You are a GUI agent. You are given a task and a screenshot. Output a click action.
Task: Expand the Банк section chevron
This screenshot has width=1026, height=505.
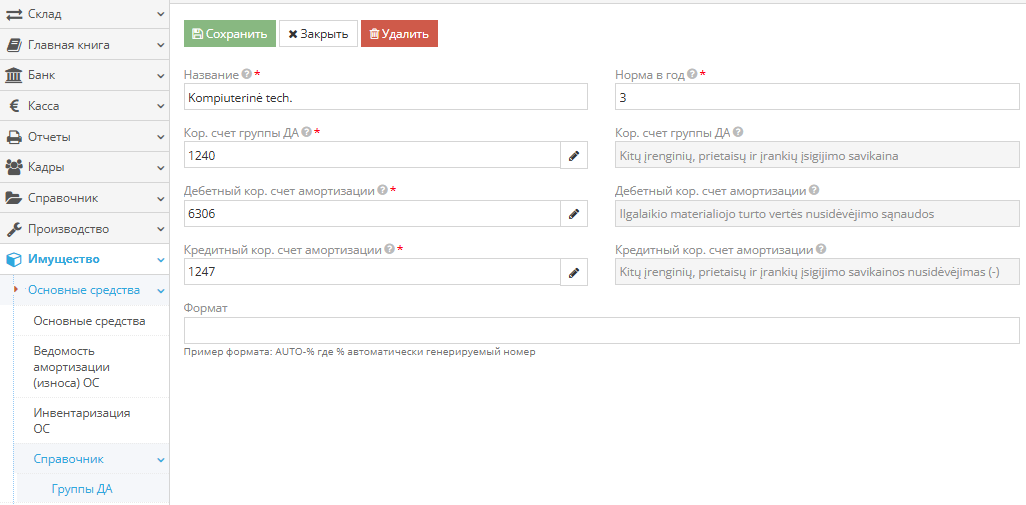[161, 75]
